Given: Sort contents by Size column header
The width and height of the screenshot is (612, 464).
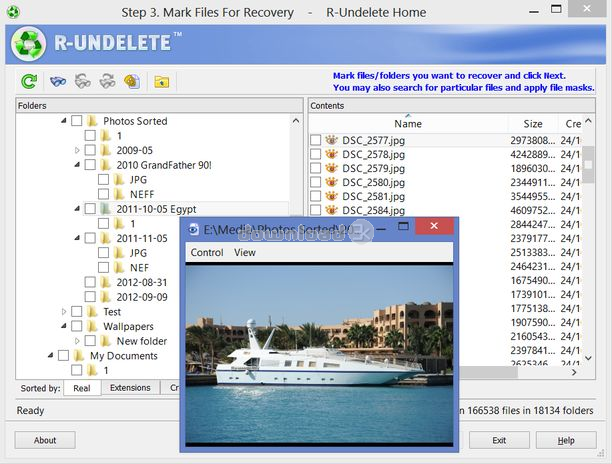Looking at the screenshot, I should 533,124.
